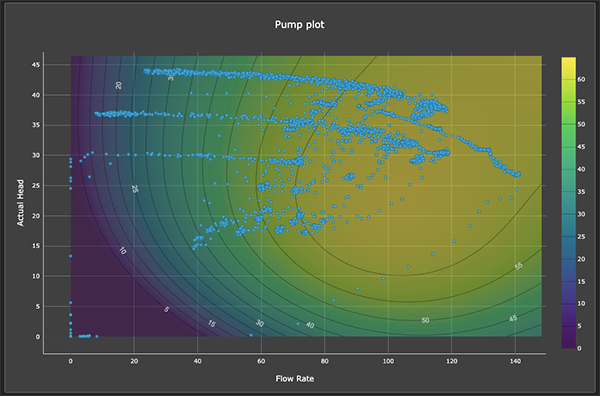Click y-axis tick label 35
Image resolution: width=600 pixels, height=396 pixels.
36,125
